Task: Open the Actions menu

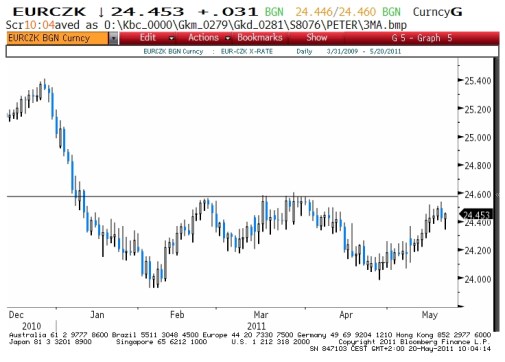Action: tap(203, 38)
